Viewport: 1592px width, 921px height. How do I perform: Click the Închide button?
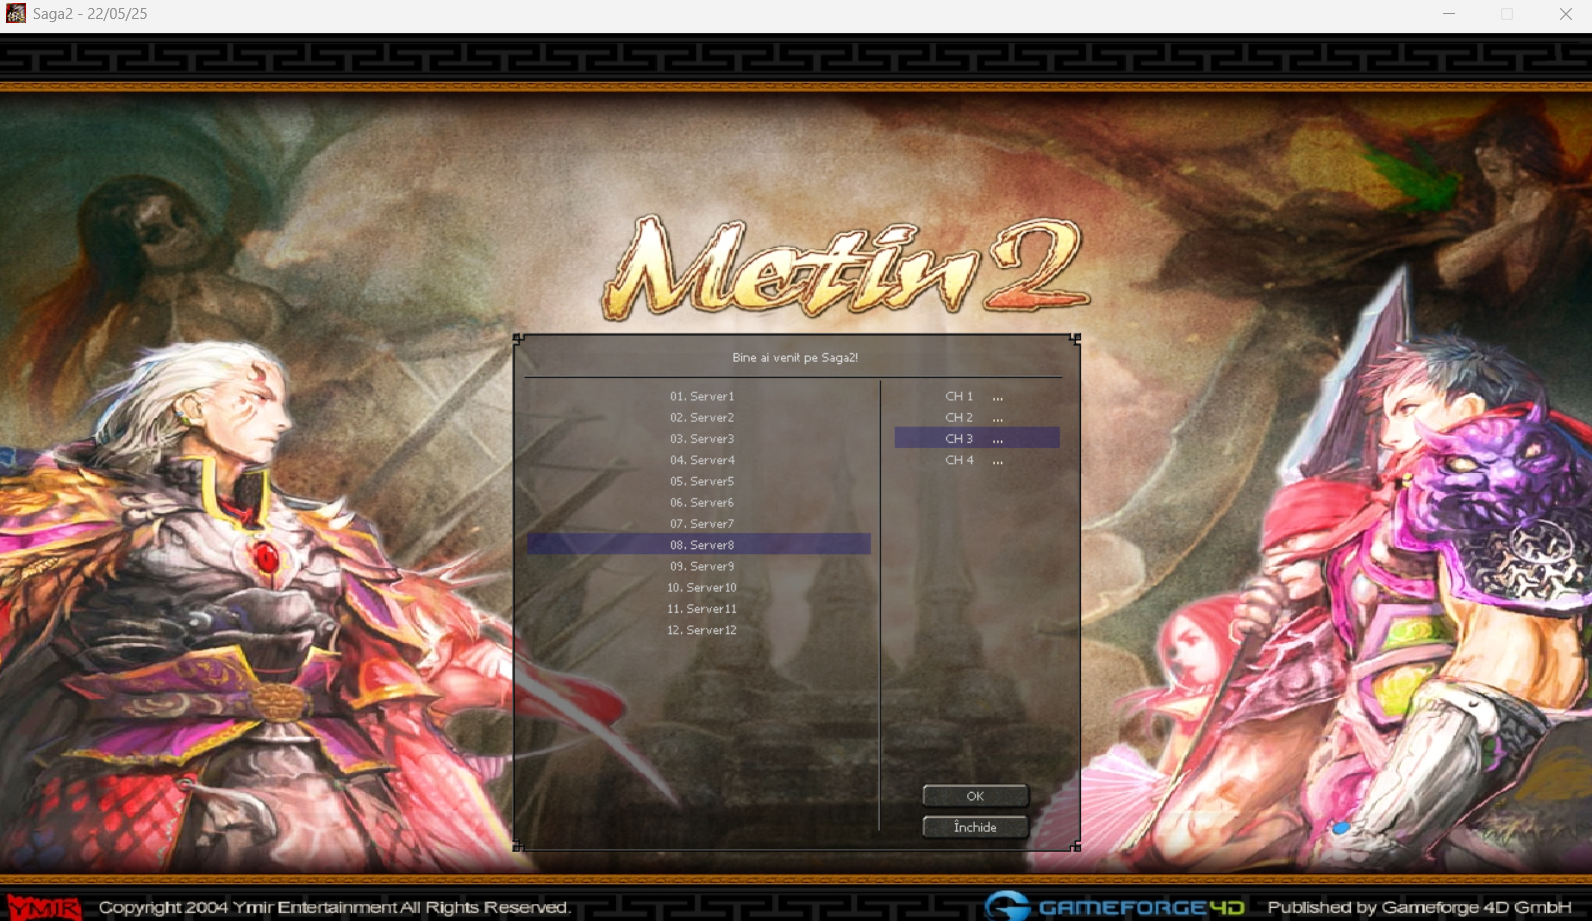coord(975,827)
